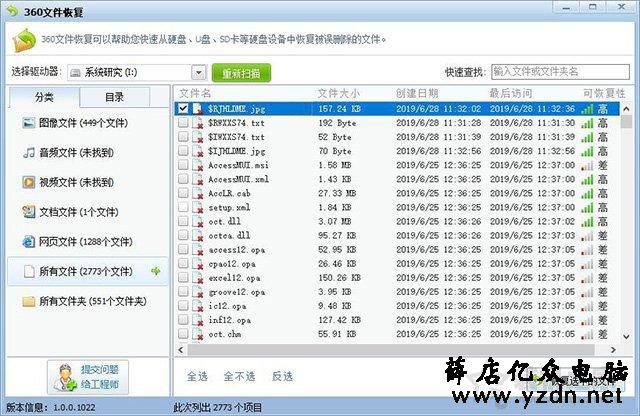Viewport: 640px width, 416px height.
Task: Click the 提交问题给工程师 feedback button
Action: coord(88,377)
